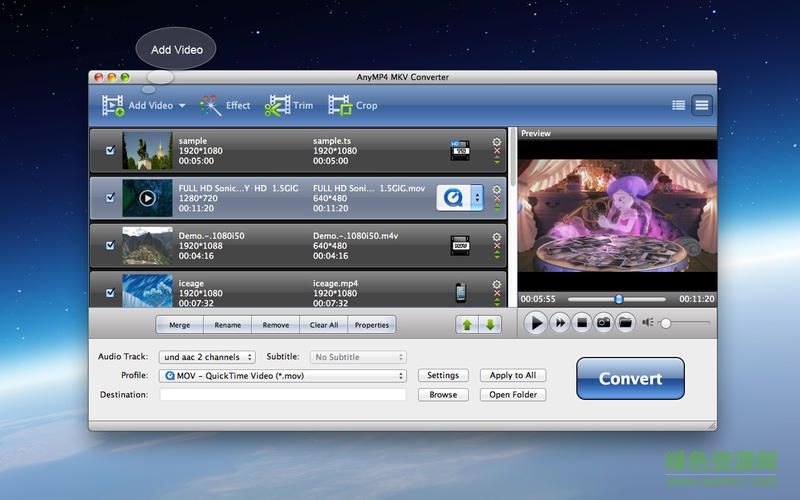
Task: Move selected file up with green arrow
Action: point(469,324)
